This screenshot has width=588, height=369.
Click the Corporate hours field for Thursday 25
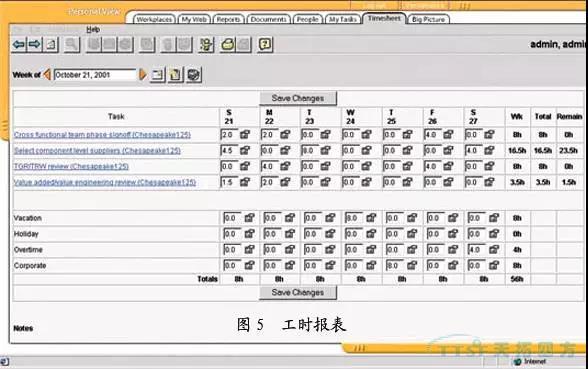pyautogui.click(x=394, y=265)
